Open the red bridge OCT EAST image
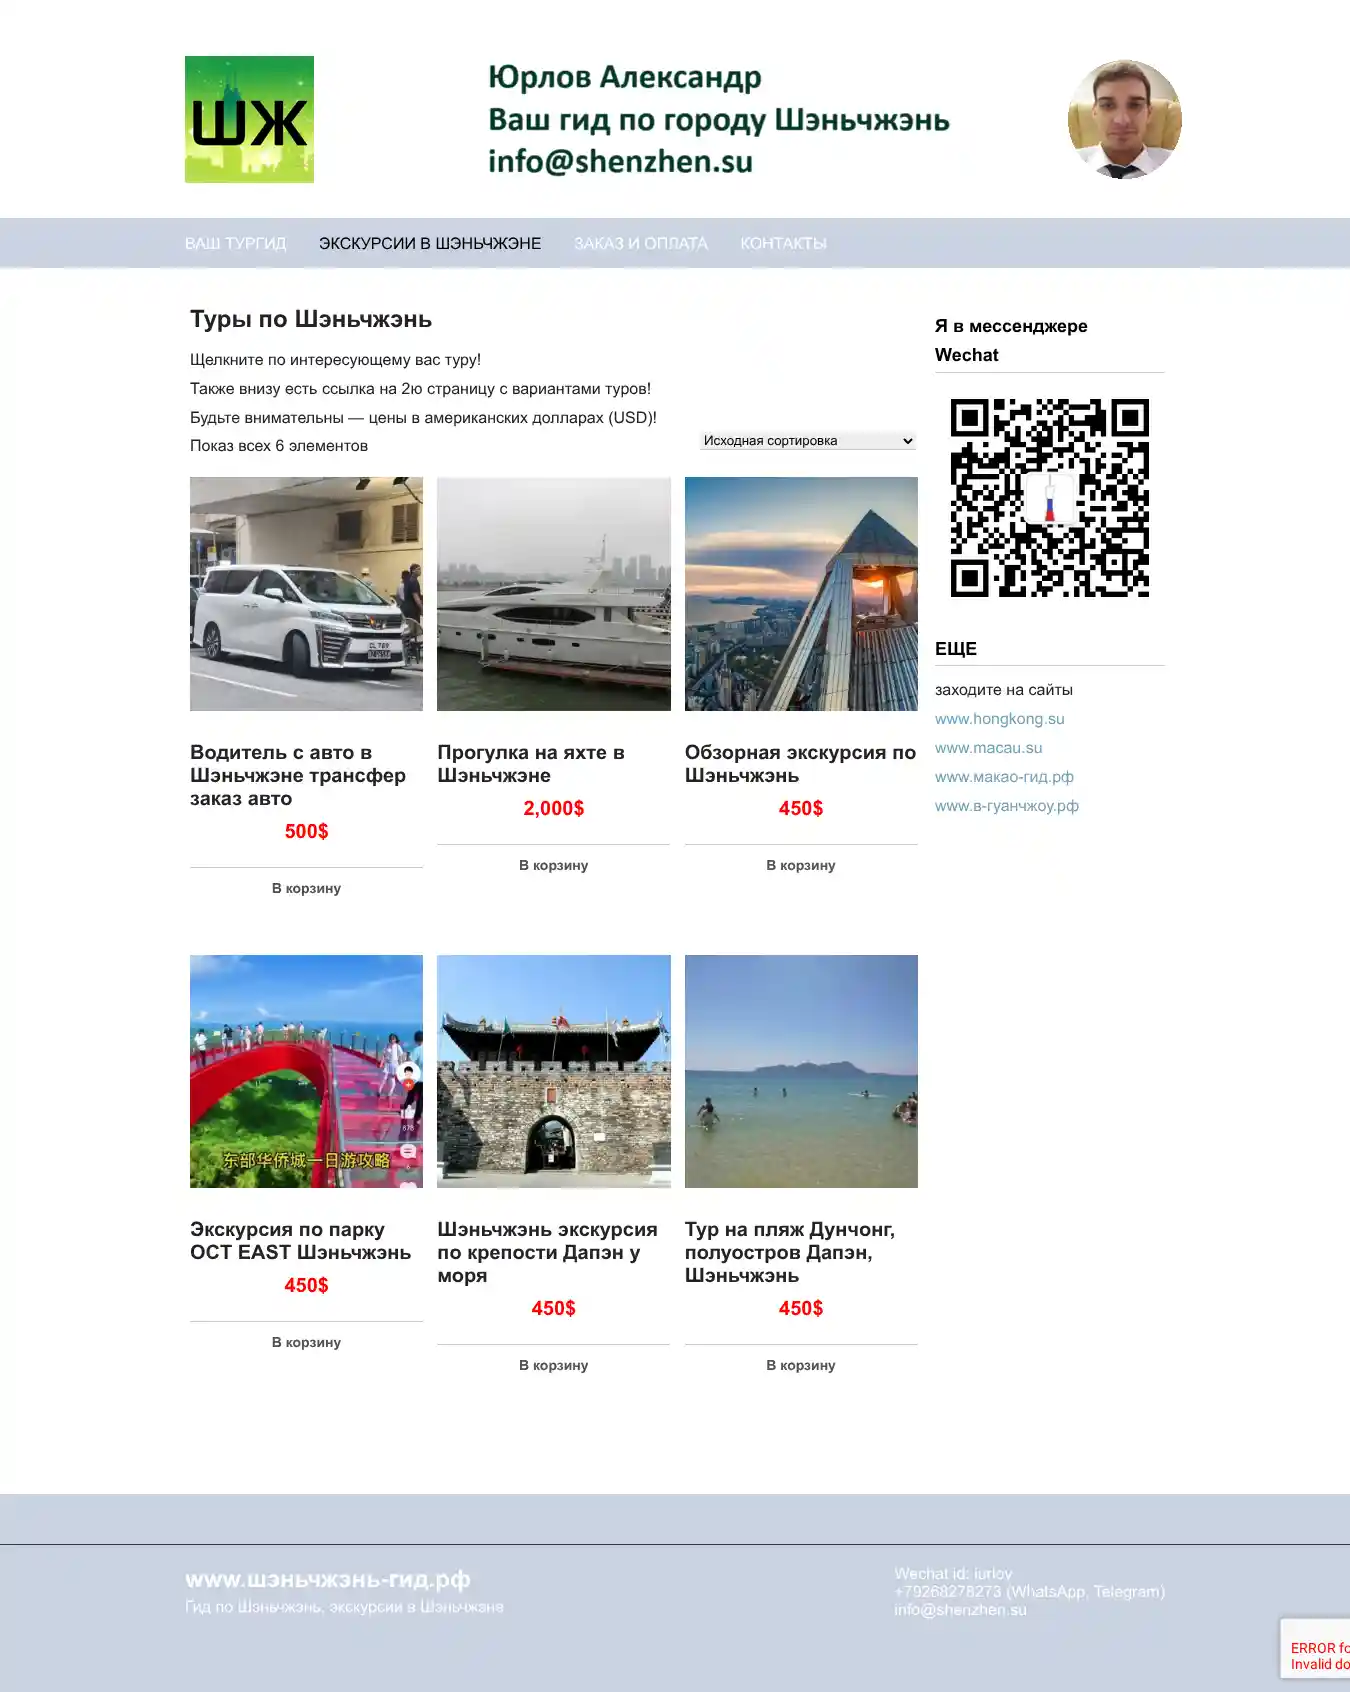1350x1692 pixels. pyautogui.click(x=306, y=1071)
